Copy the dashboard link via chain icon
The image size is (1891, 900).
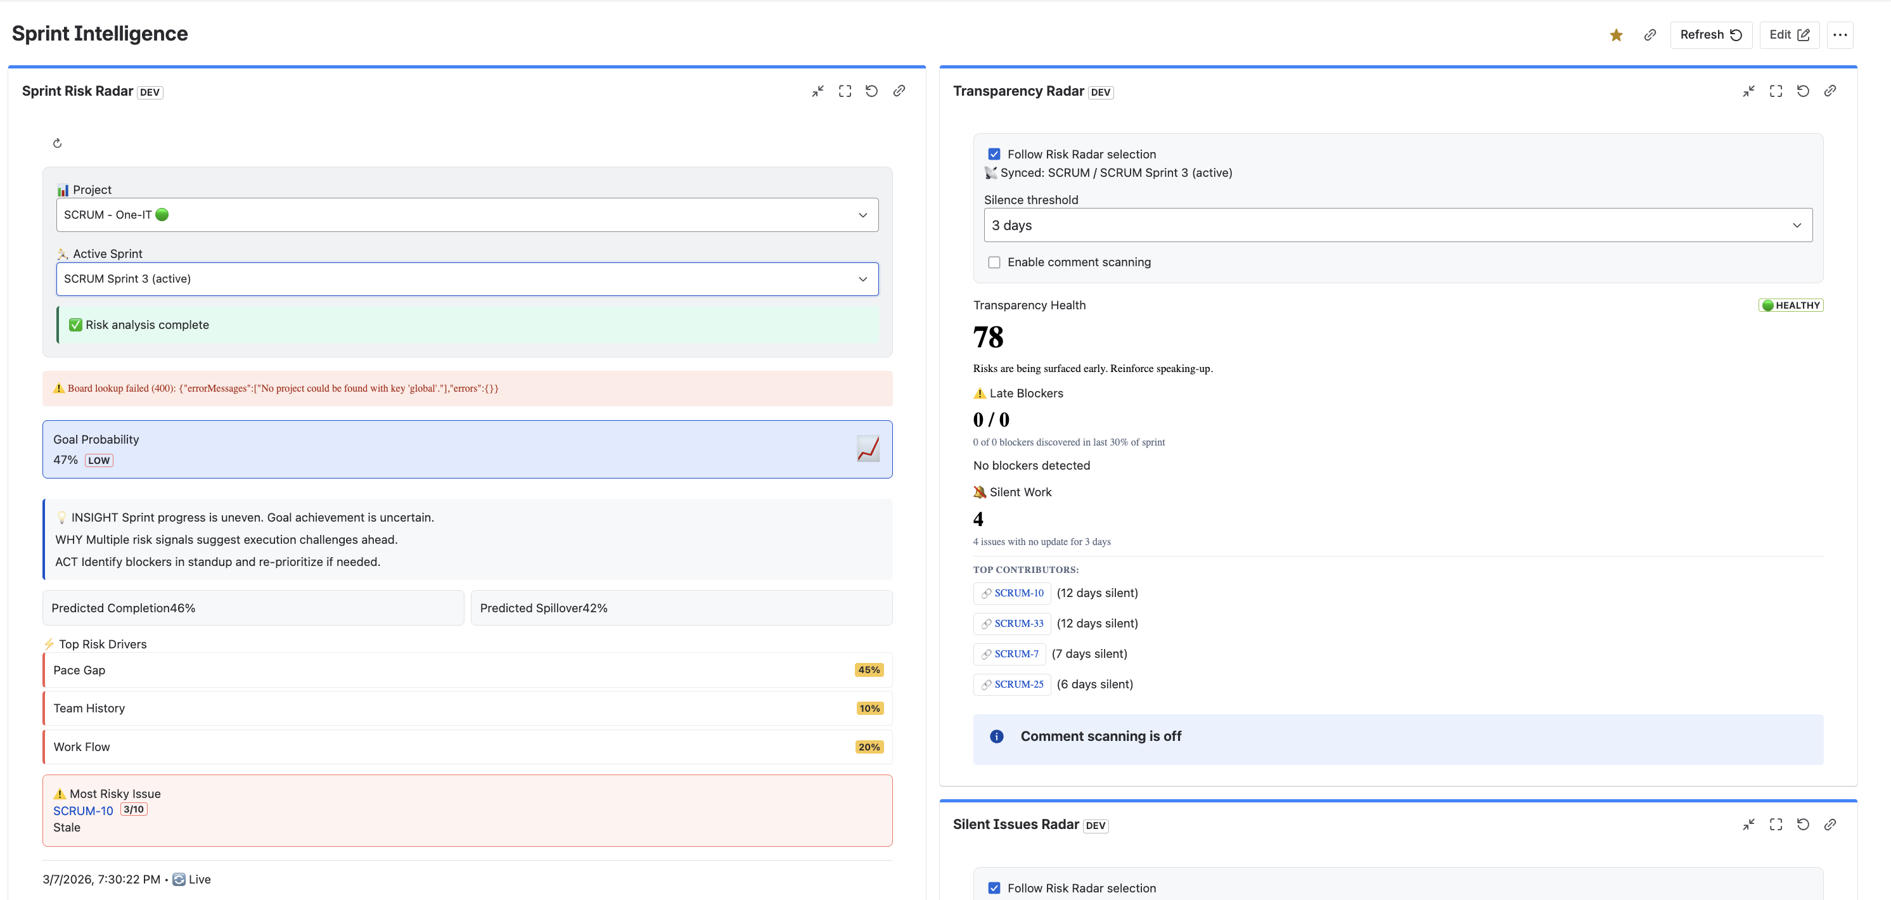tap(1650, 34)
